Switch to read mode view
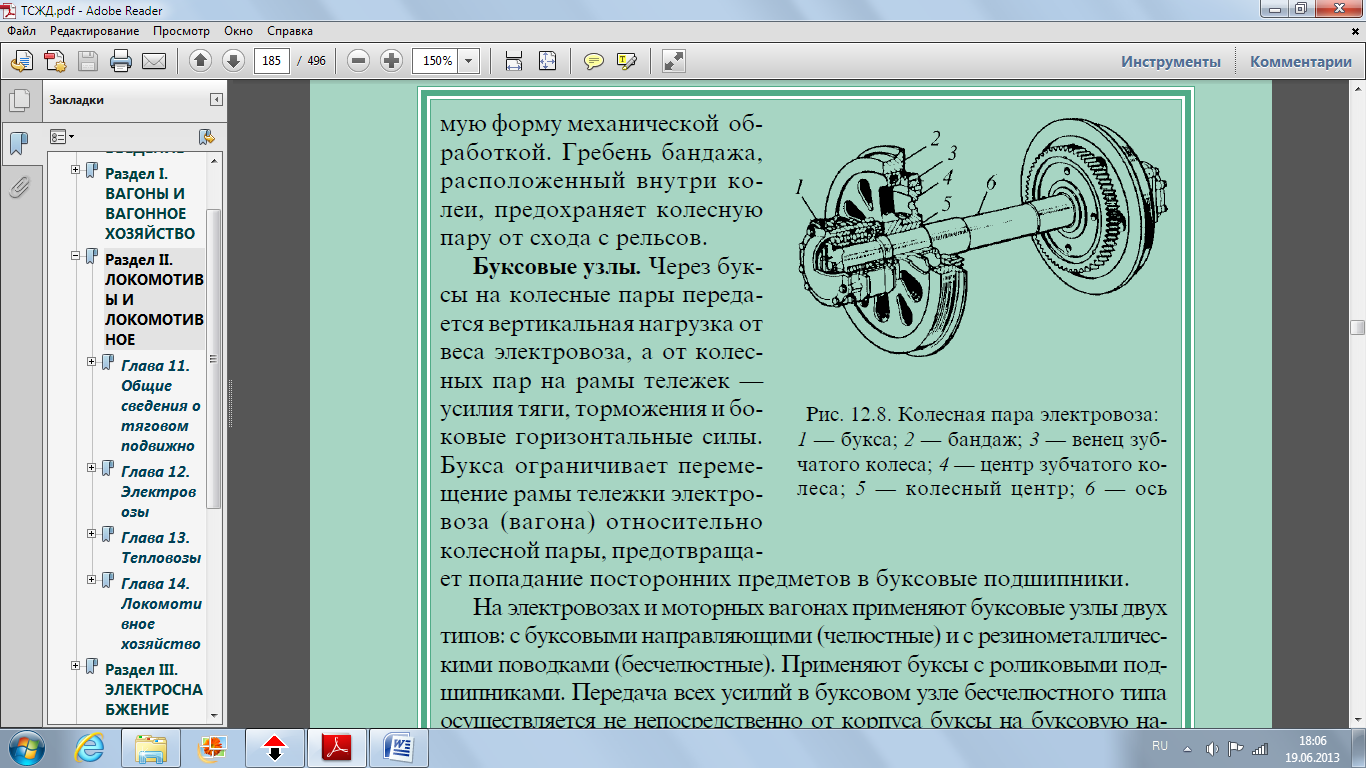Viewport: 1366px width, 768px height. (674, 61)
